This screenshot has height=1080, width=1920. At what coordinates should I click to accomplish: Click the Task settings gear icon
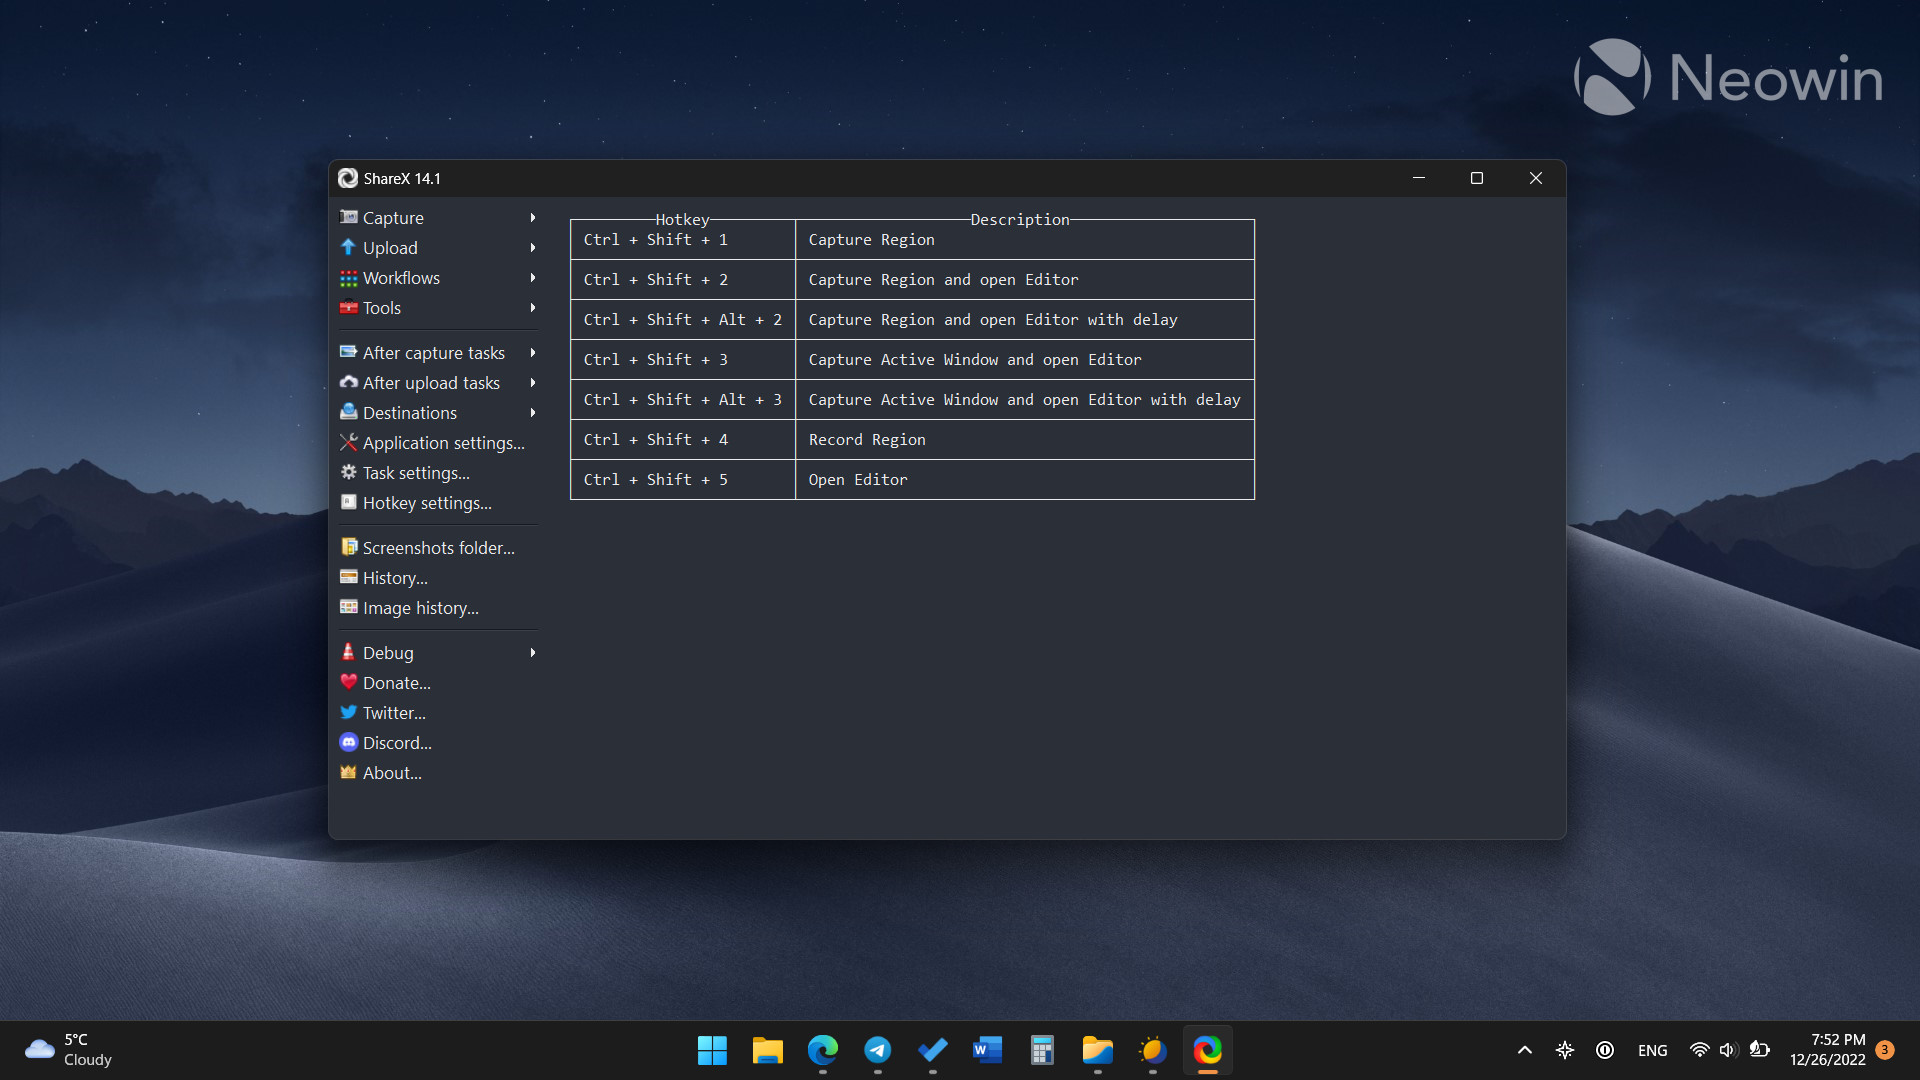pyautogui.click(x=348, y=472)
